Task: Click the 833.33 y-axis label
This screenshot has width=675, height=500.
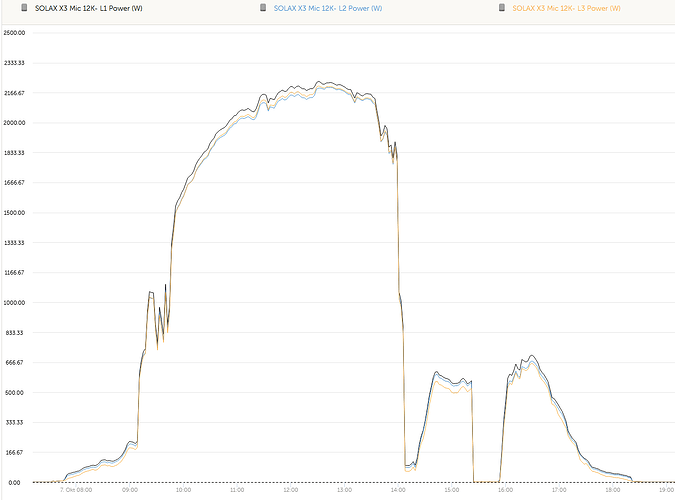Action: click(x=14, y=333)
